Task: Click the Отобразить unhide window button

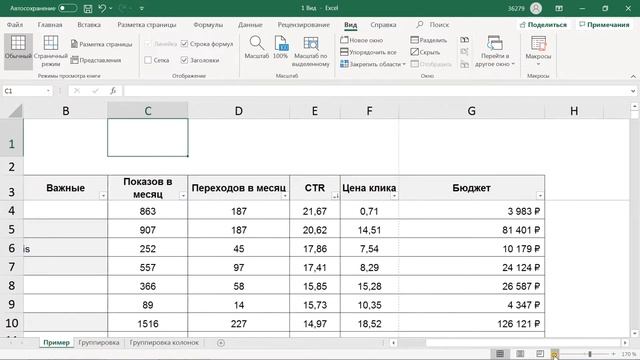Action: (431, 64)
